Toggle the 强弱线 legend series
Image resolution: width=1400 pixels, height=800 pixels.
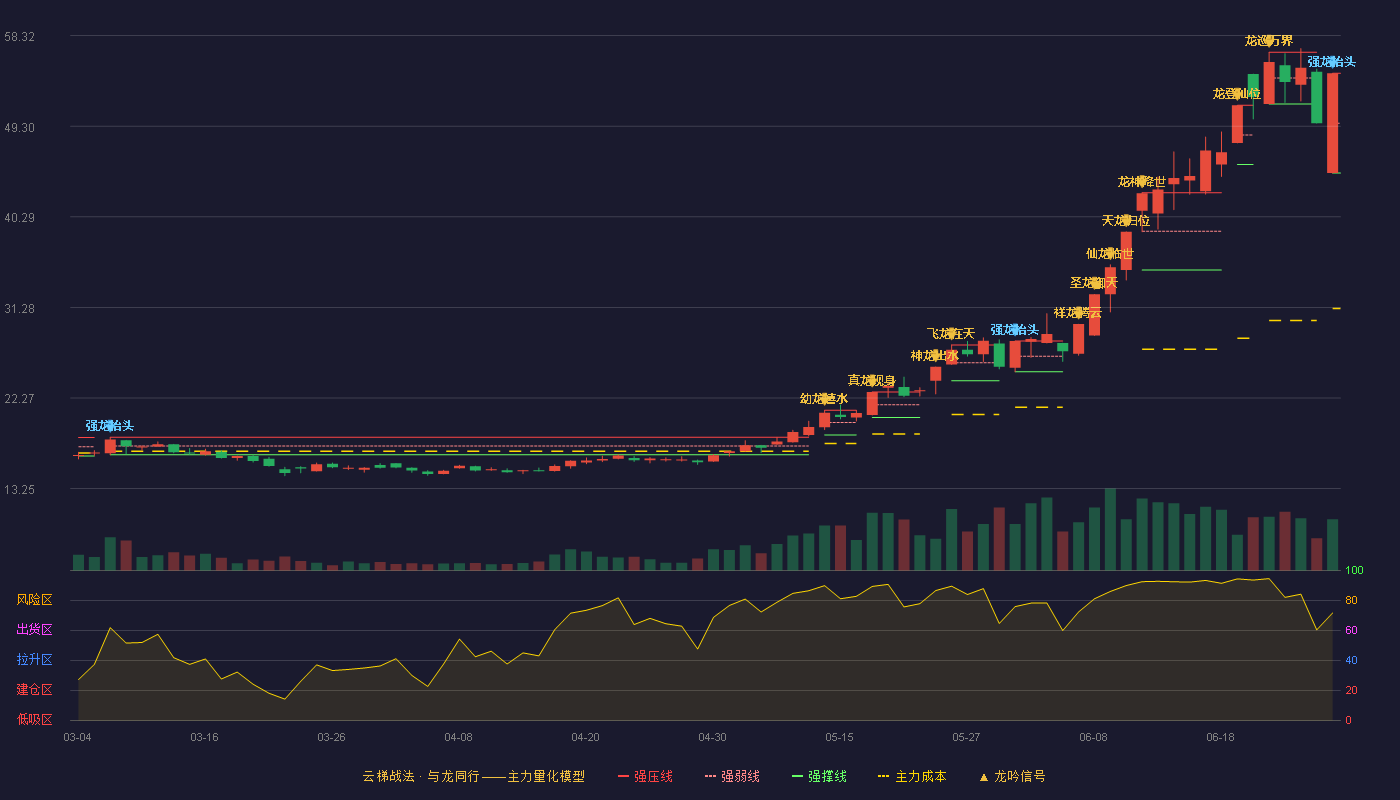click(732, 776)
